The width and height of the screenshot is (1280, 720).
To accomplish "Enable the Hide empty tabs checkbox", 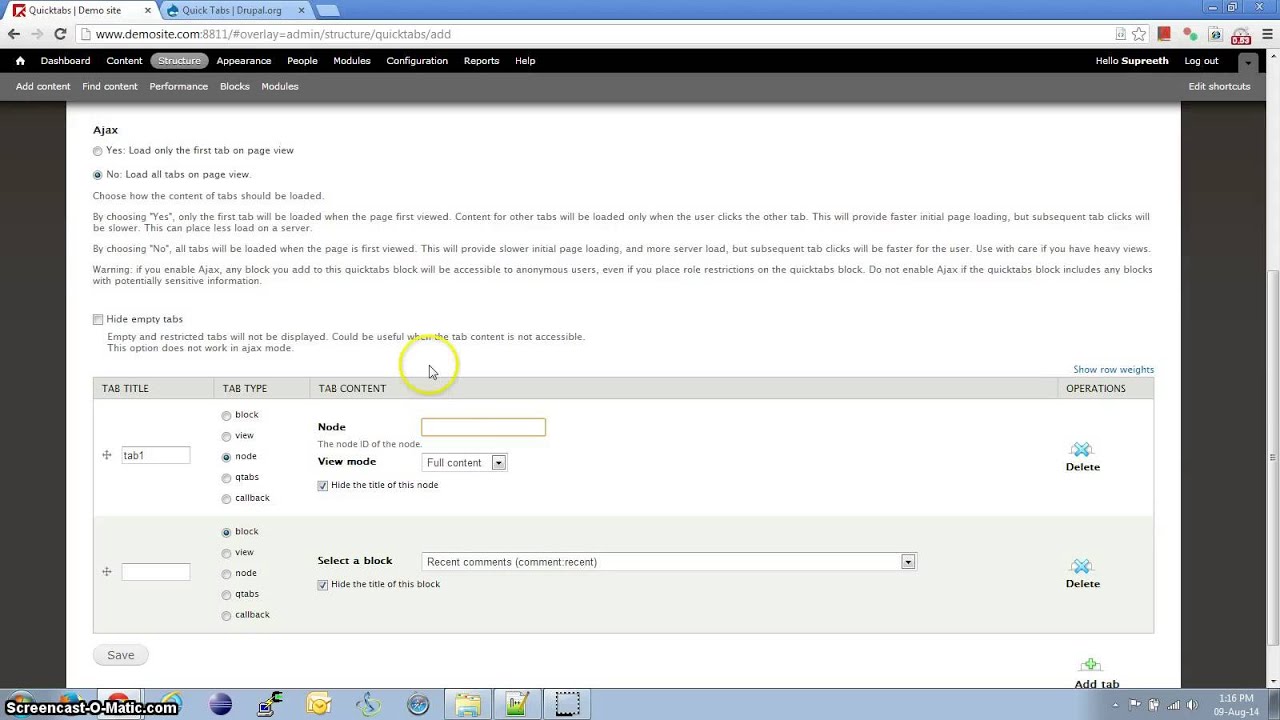I will (98, 320).
